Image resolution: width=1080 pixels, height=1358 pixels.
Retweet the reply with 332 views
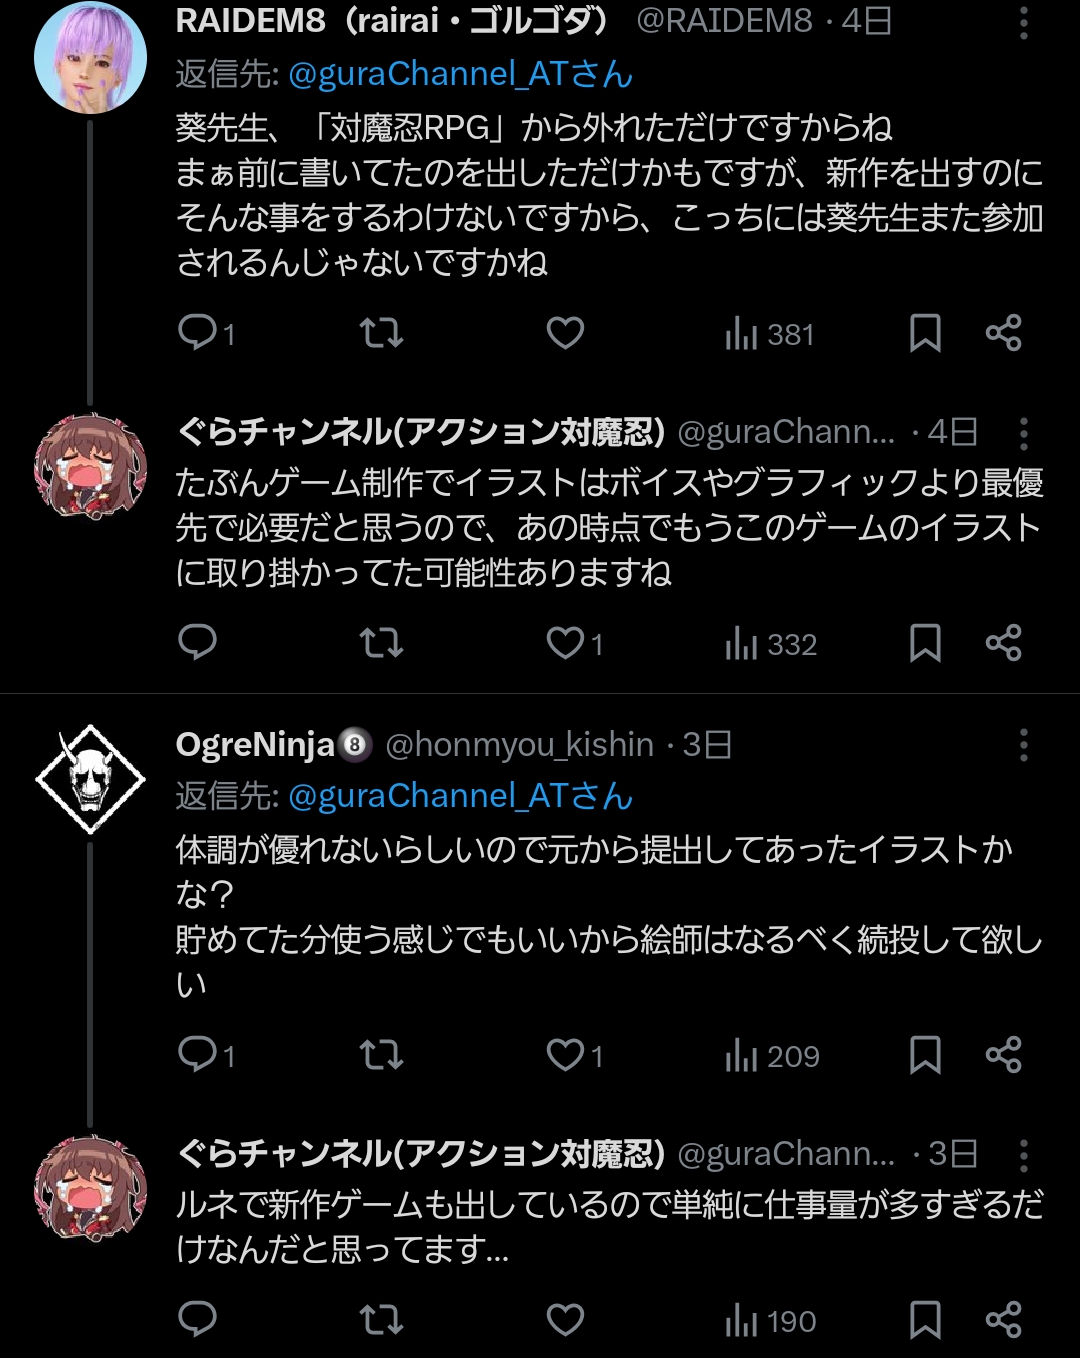click(x=381, y=643)
